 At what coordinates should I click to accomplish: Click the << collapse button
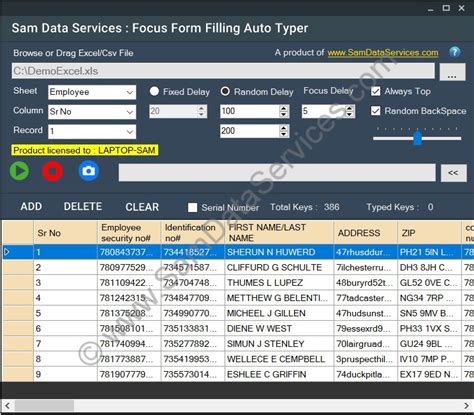tap(453, 173)
